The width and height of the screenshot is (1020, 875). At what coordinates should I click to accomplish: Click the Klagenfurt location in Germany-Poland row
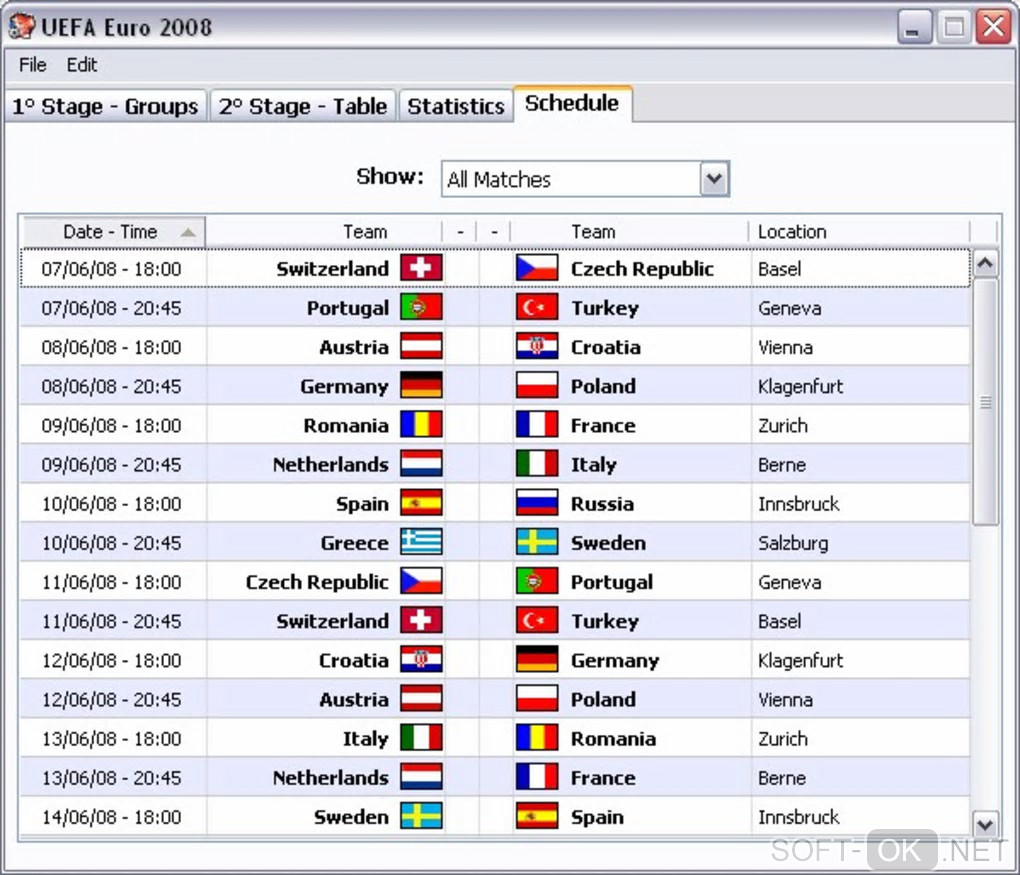800,386
